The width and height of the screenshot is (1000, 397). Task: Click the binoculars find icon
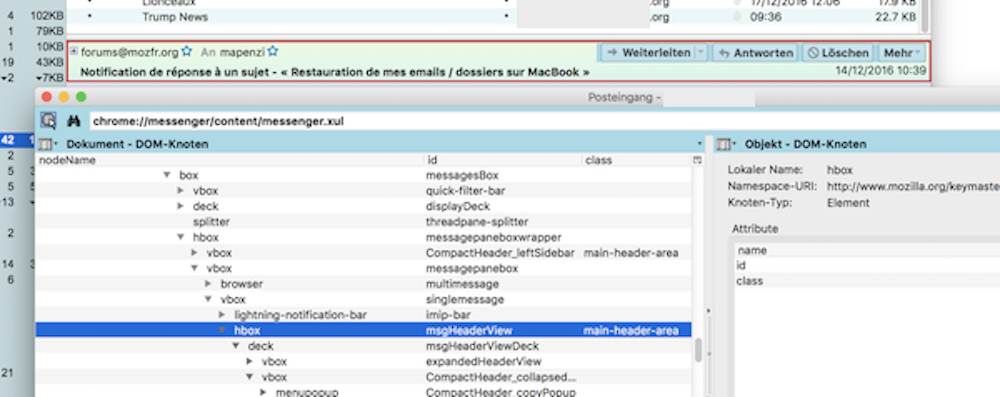(x=73, y=121)
